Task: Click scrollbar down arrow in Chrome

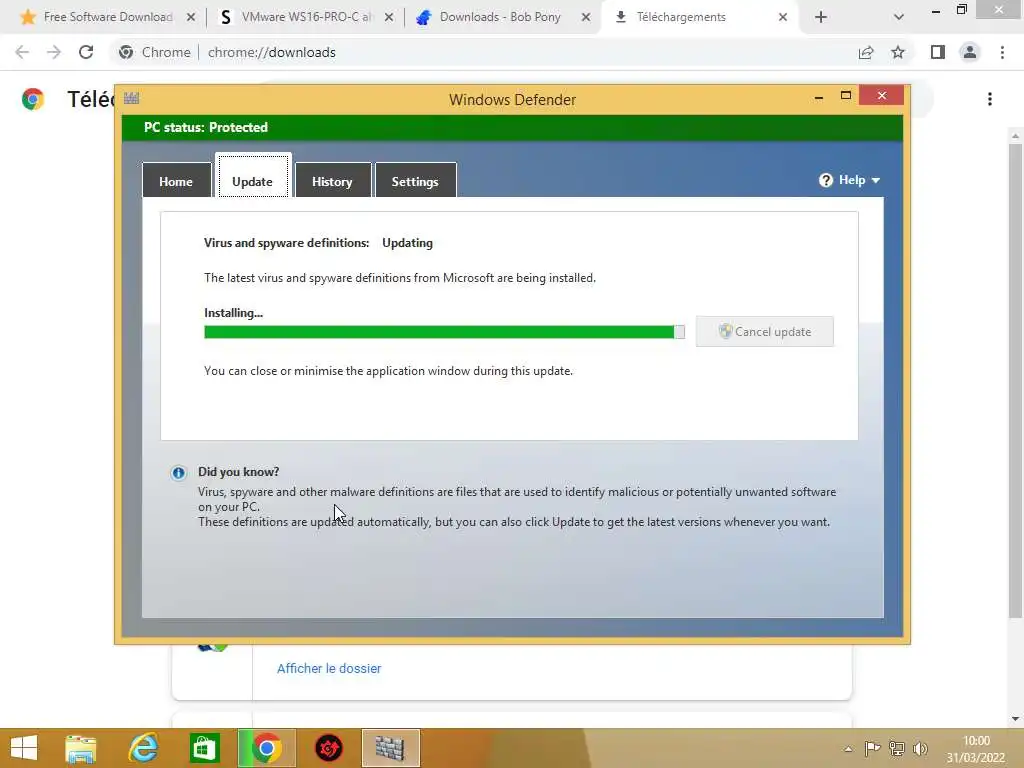Action: (x=1015, y=719)
